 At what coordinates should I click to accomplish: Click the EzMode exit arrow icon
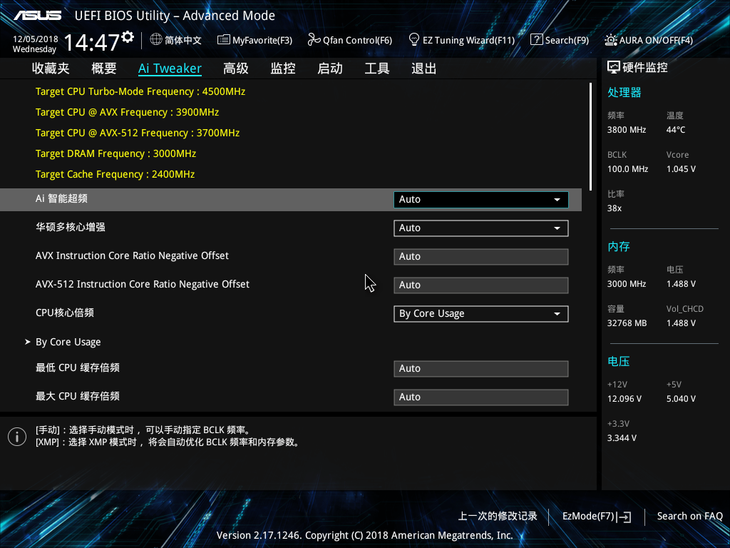624,516
